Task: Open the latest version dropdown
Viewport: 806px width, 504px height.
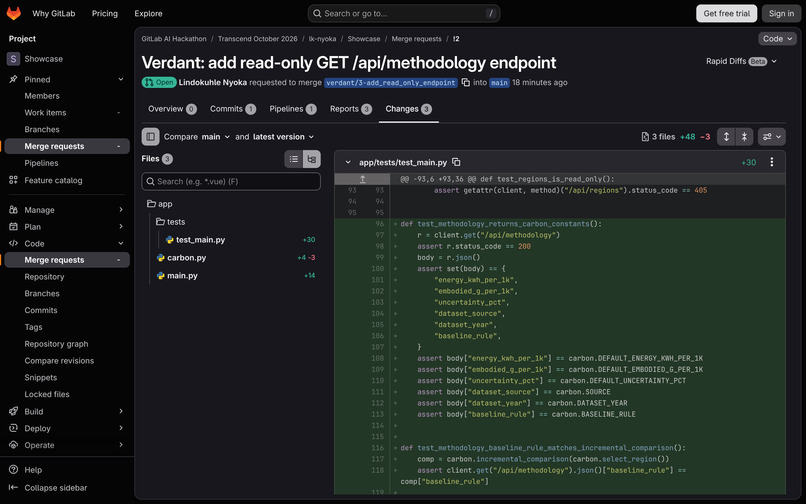Action: click(283, 137)
